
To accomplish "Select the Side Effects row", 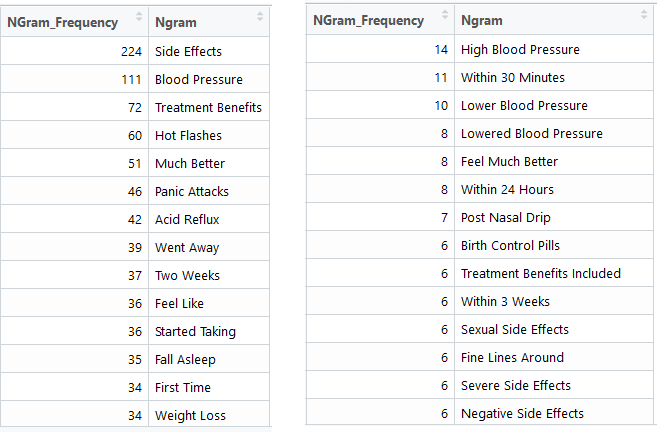I will point(188,51).
